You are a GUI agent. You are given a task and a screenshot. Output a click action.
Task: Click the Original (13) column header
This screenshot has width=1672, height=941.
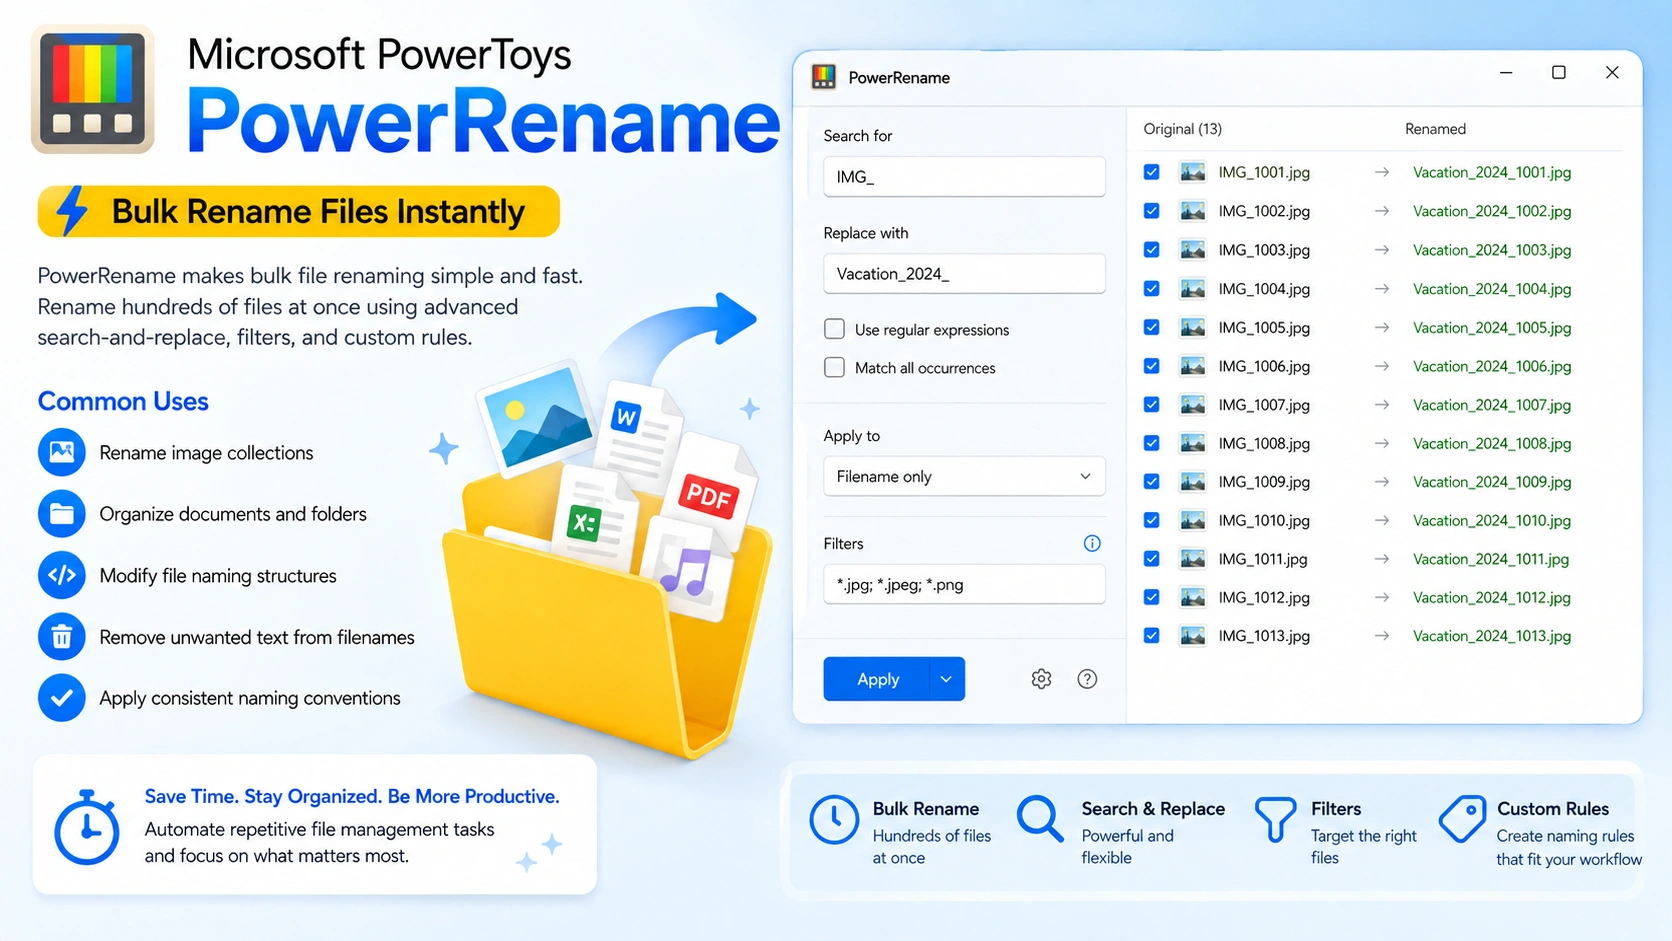click(x=1182, y=129)
